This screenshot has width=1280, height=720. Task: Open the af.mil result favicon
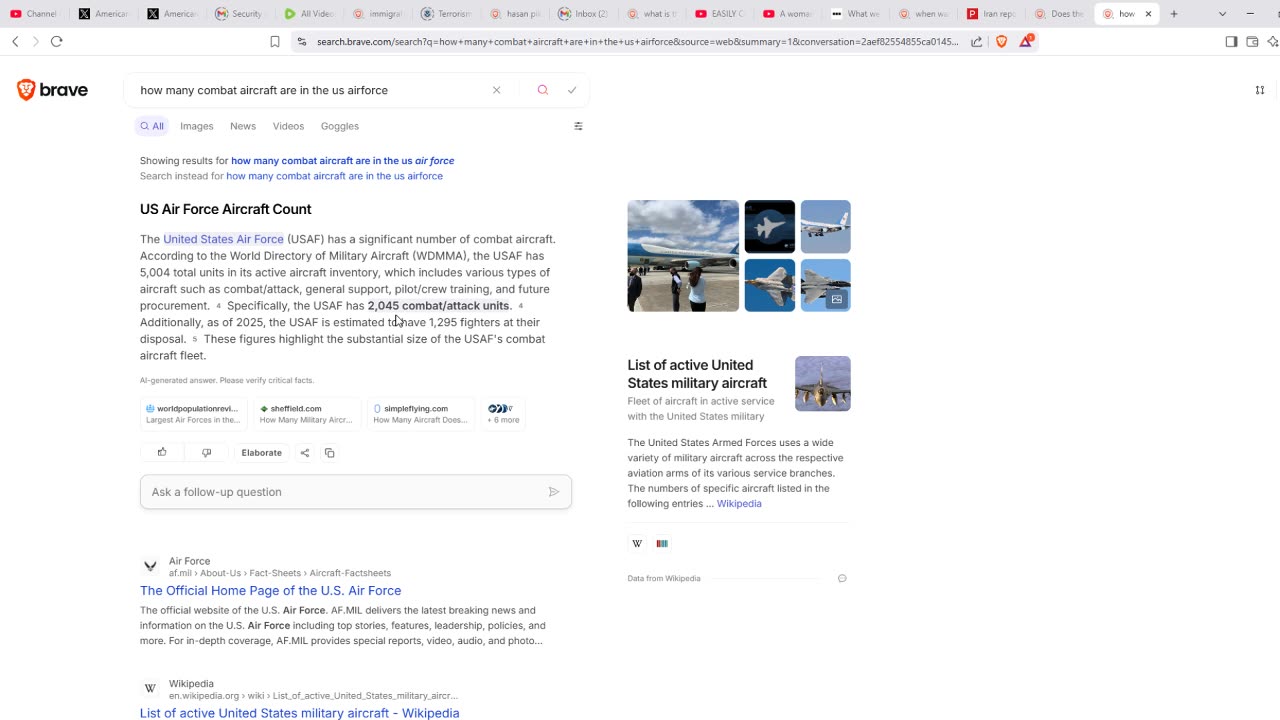[150, 566]
